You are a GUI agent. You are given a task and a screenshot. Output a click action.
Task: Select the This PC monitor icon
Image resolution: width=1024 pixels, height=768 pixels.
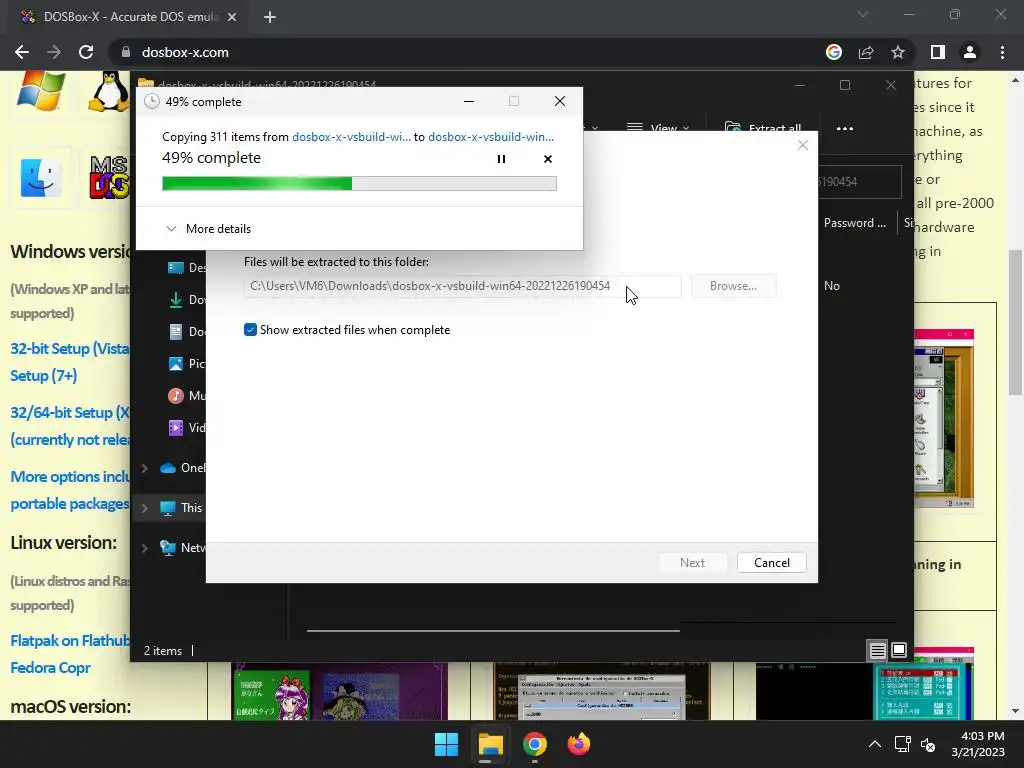(168, 508)
